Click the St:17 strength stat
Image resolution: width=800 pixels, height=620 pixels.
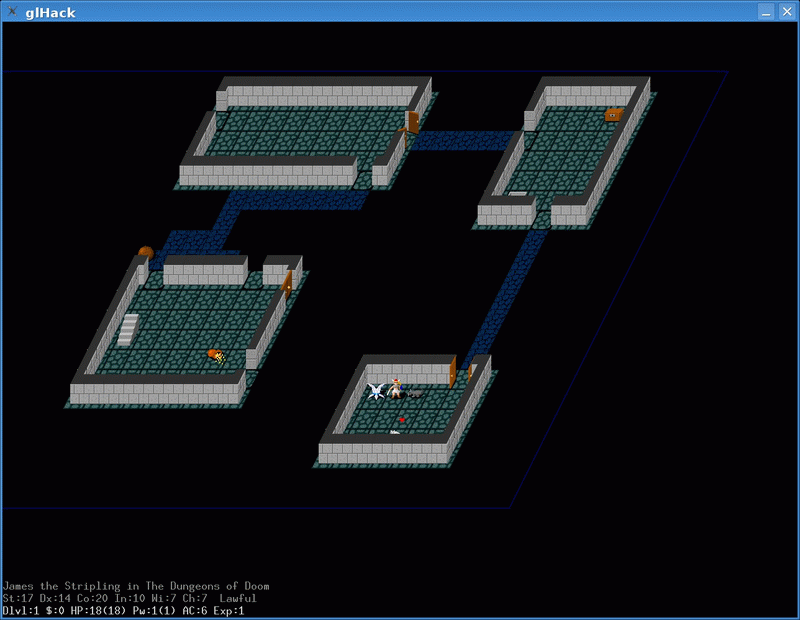pos(18,598)
